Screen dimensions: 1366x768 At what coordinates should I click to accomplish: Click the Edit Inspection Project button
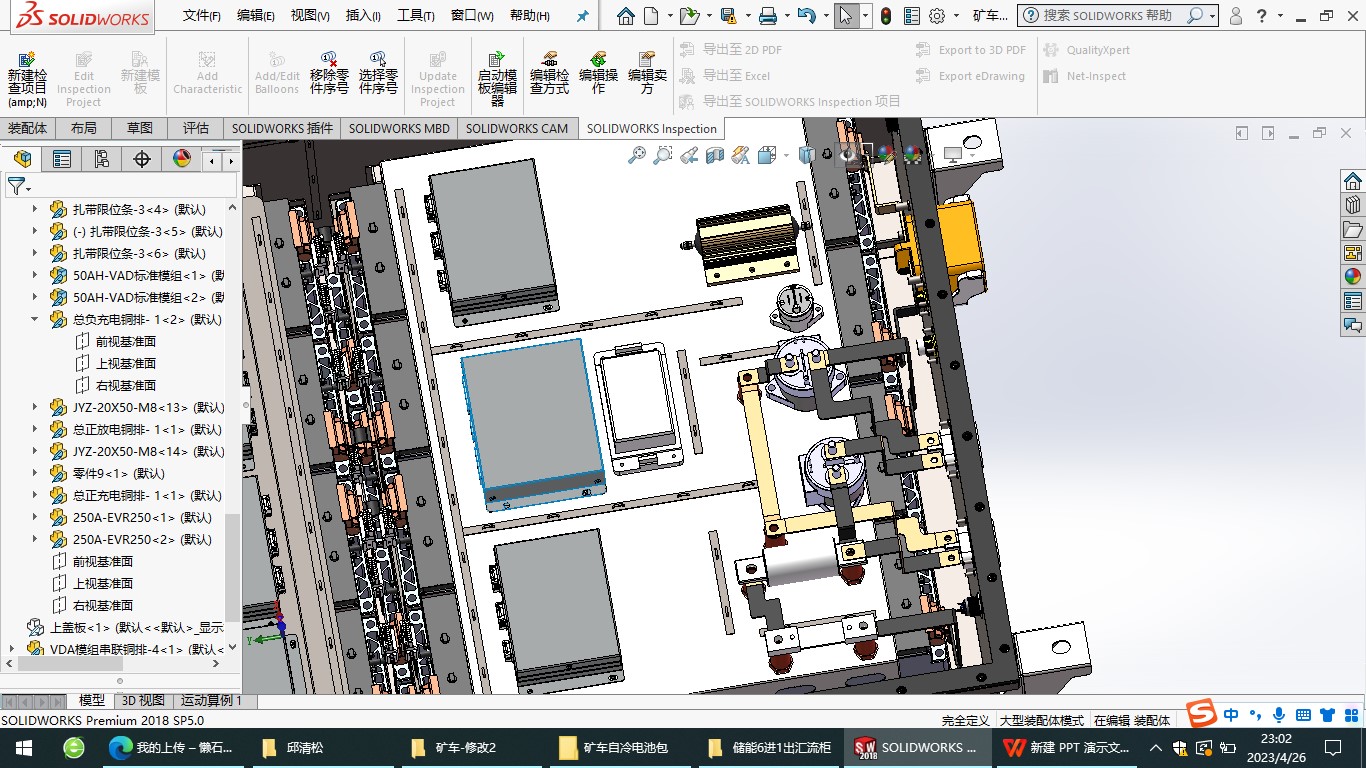(x=84, y=75)
